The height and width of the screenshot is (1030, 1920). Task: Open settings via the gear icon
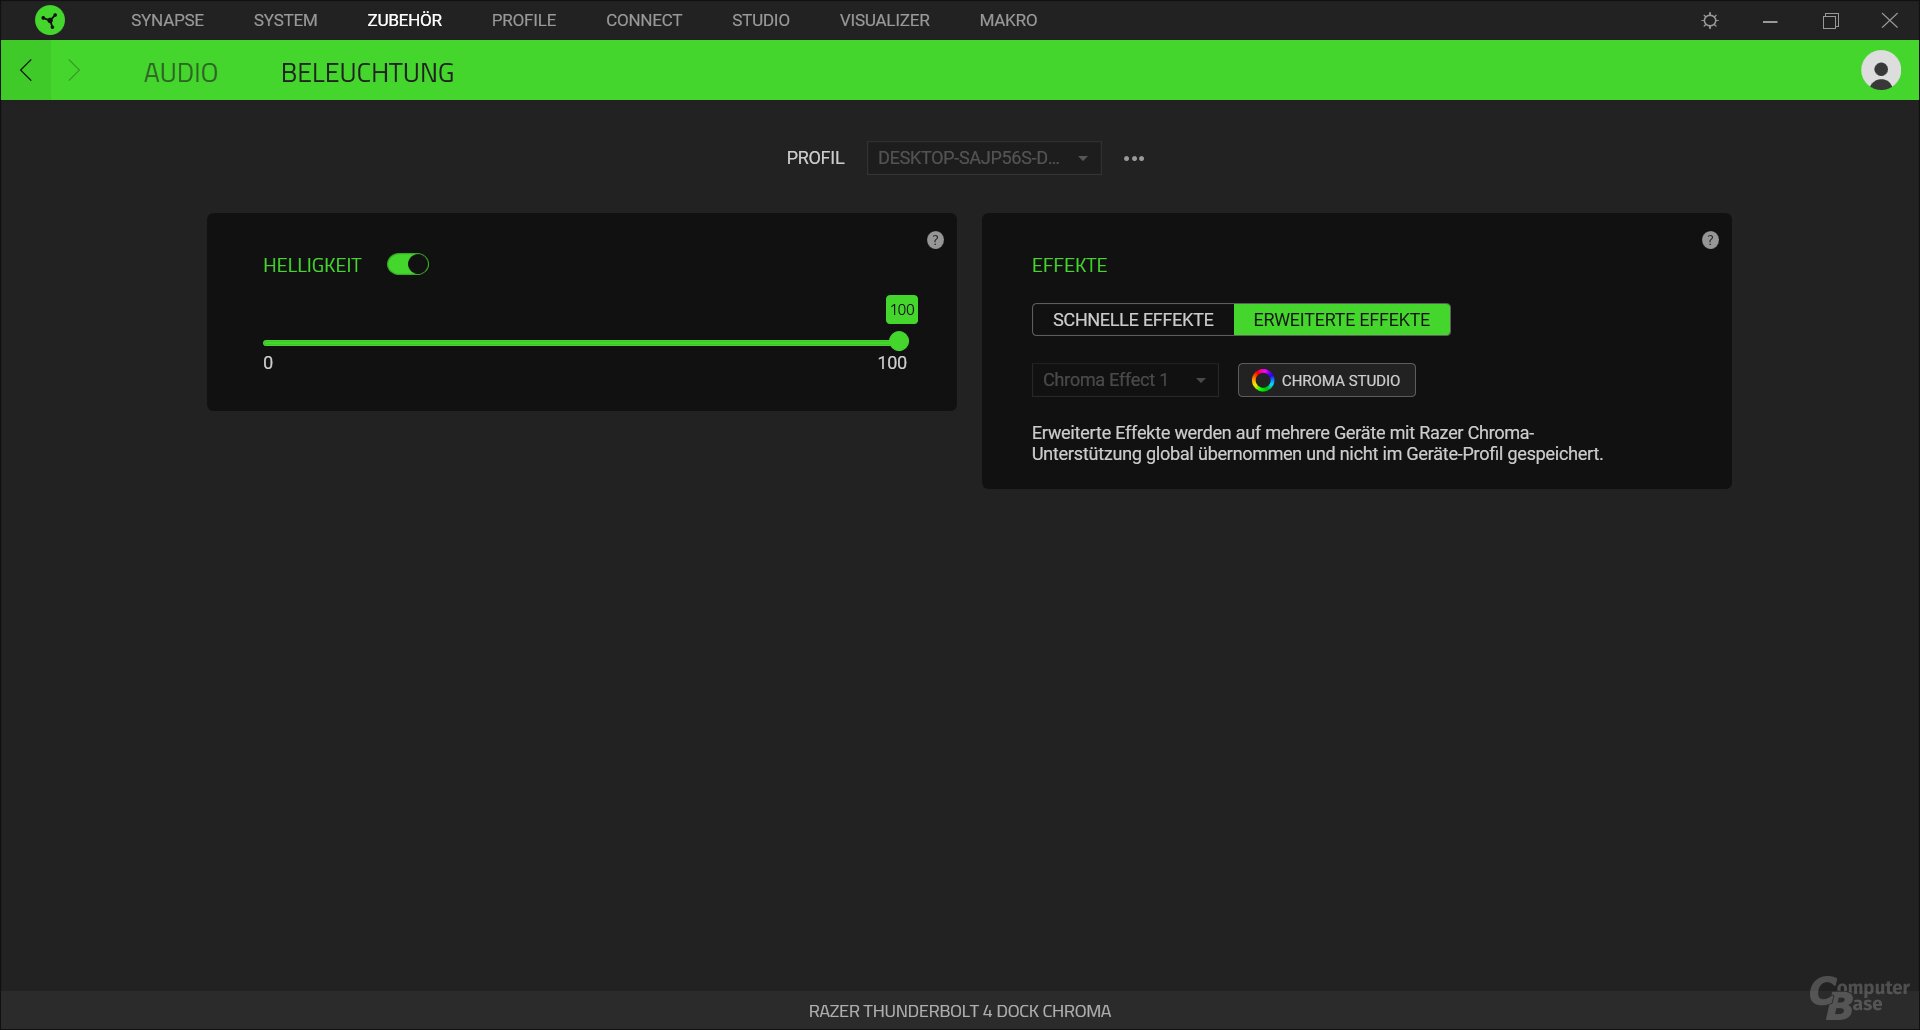point(1710,20)
